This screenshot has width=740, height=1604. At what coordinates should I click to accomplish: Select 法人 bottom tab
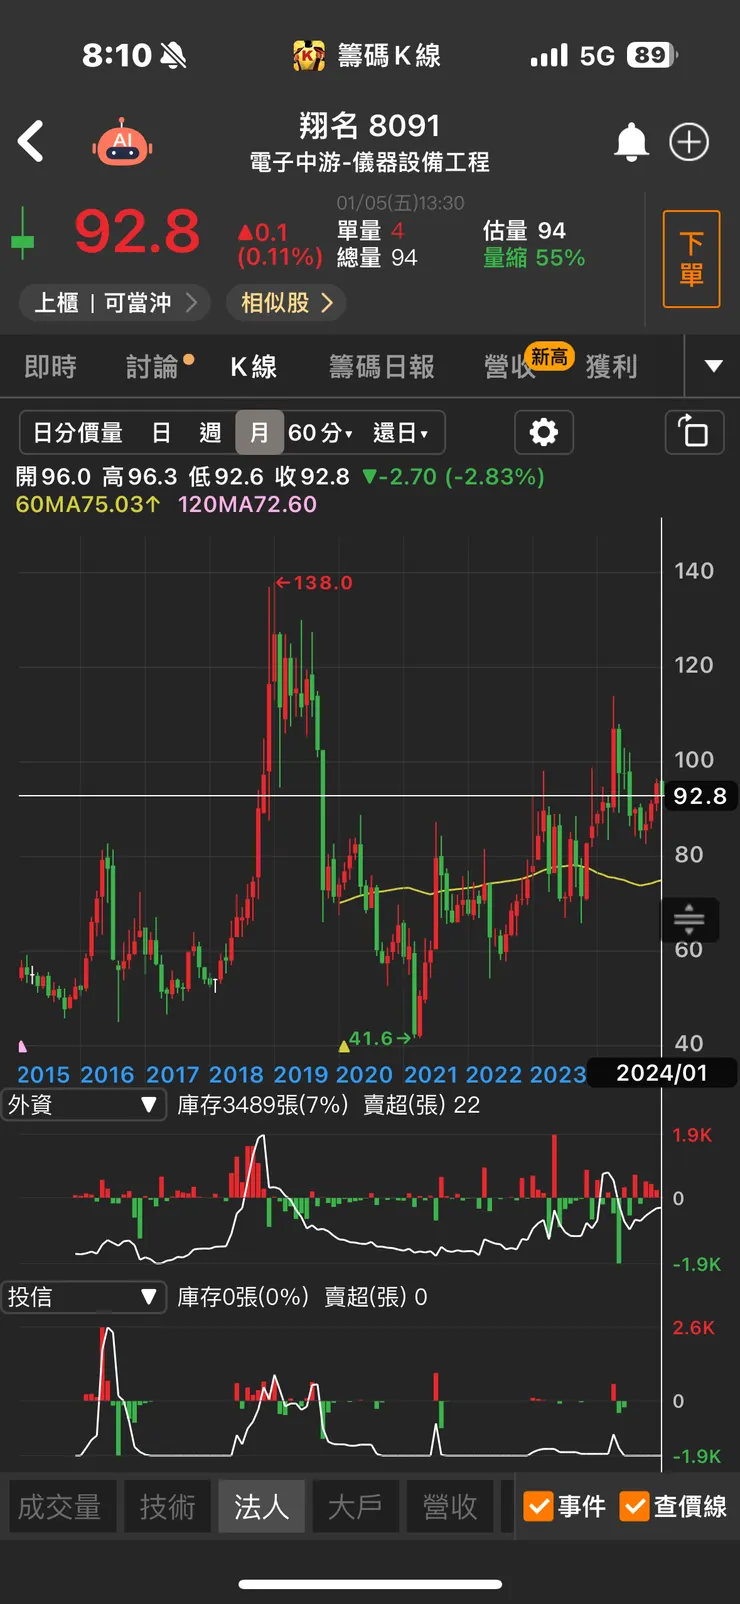[x=262, y=1506]
